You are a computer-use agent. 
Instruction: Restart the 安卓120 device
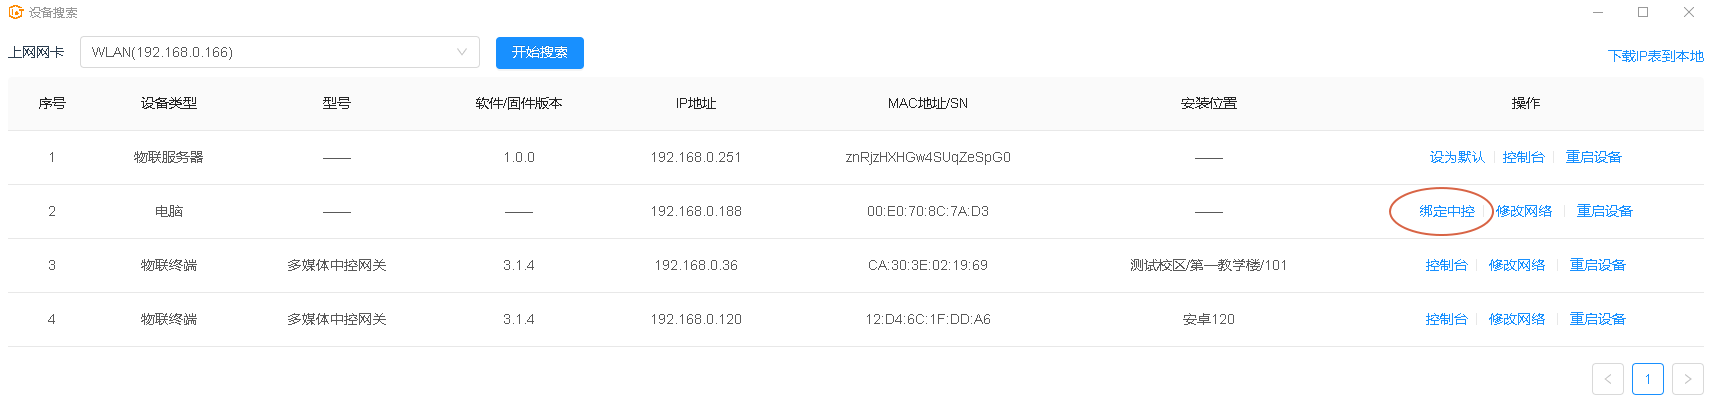(x=1597, y=319)
